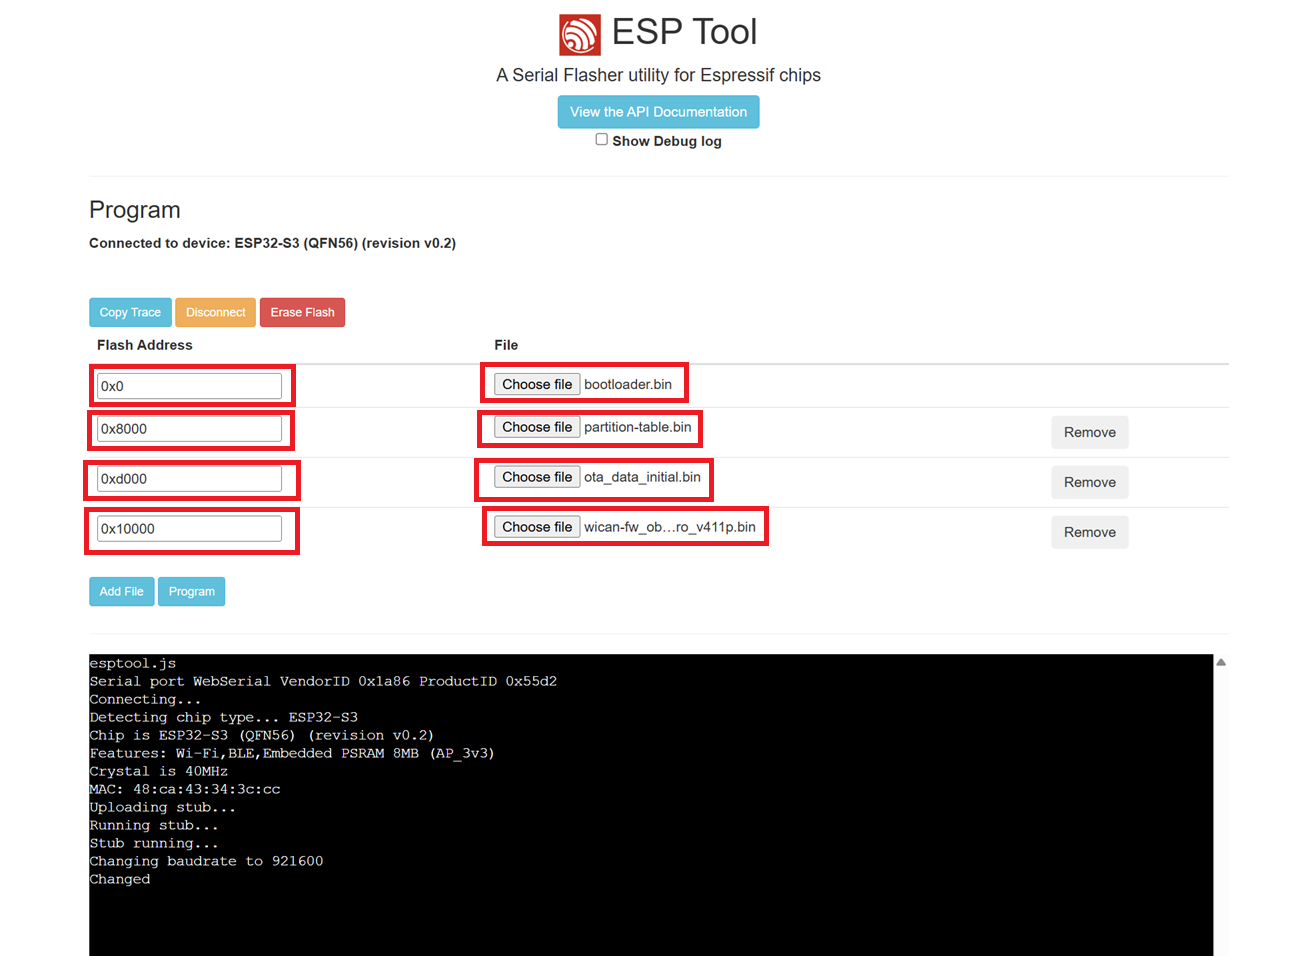
Task: Disconnect from the ESP32-S3 device
Action: click(215, 312)
